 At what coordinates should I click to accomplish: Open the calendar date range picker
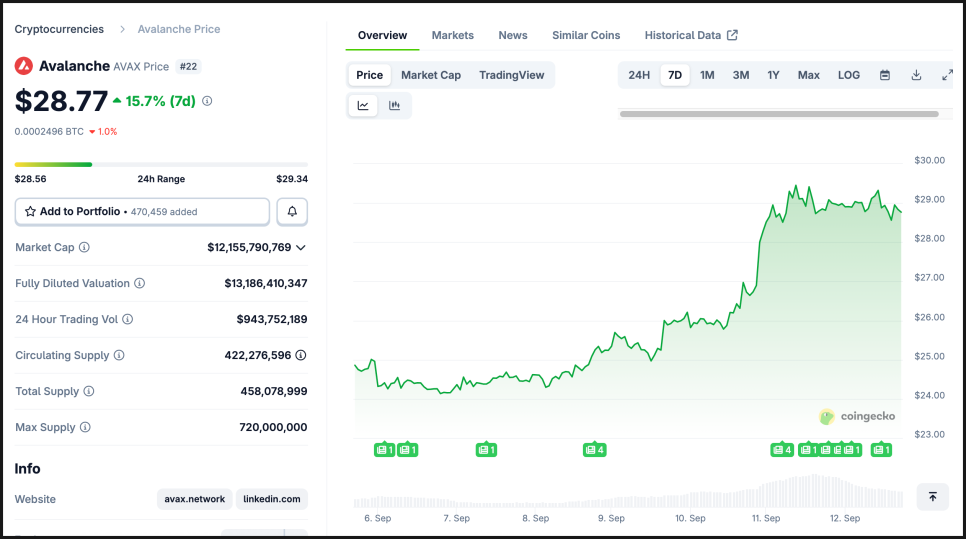(x=885, y=75)
